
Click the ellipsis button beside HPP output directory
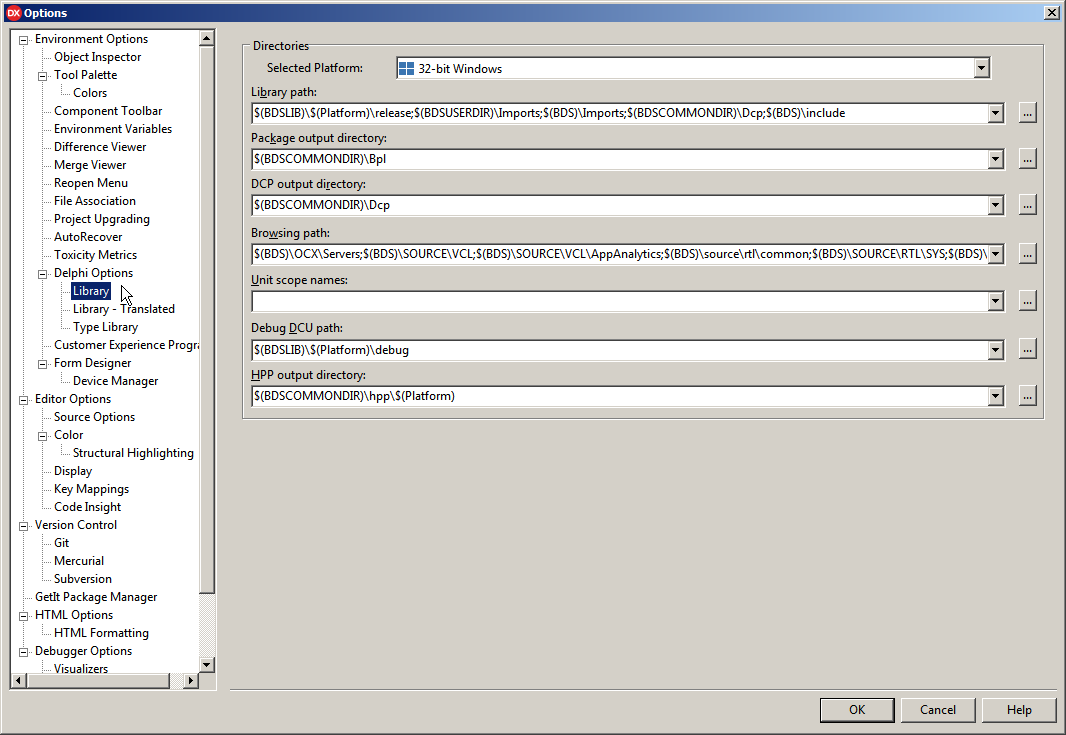click(x=1027, y=396)
